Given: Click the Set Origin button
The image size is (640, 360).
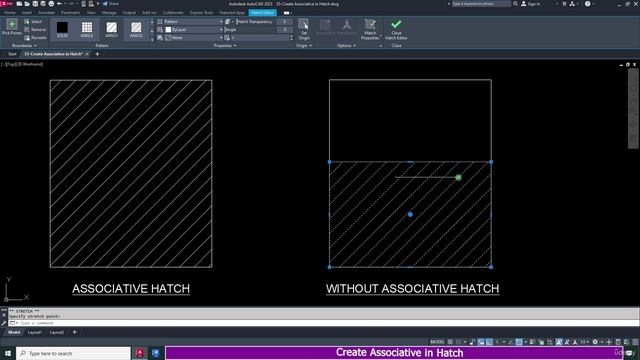Looking at the screenshot, I should [x=304, y=29].
